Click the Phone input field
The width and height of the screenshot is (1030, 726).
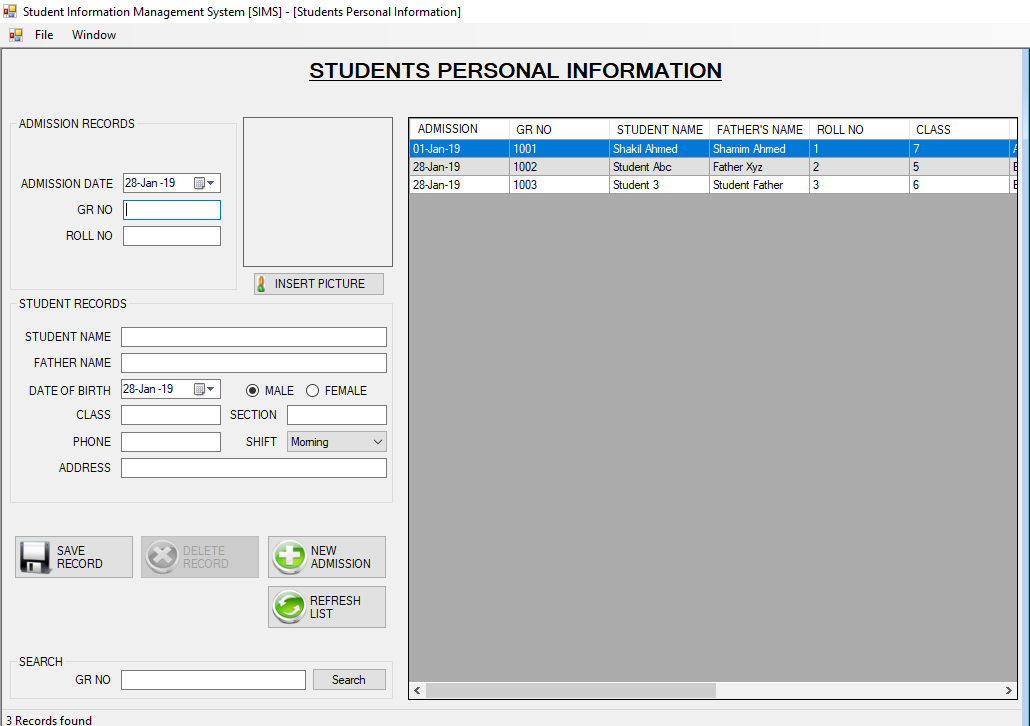171,442
